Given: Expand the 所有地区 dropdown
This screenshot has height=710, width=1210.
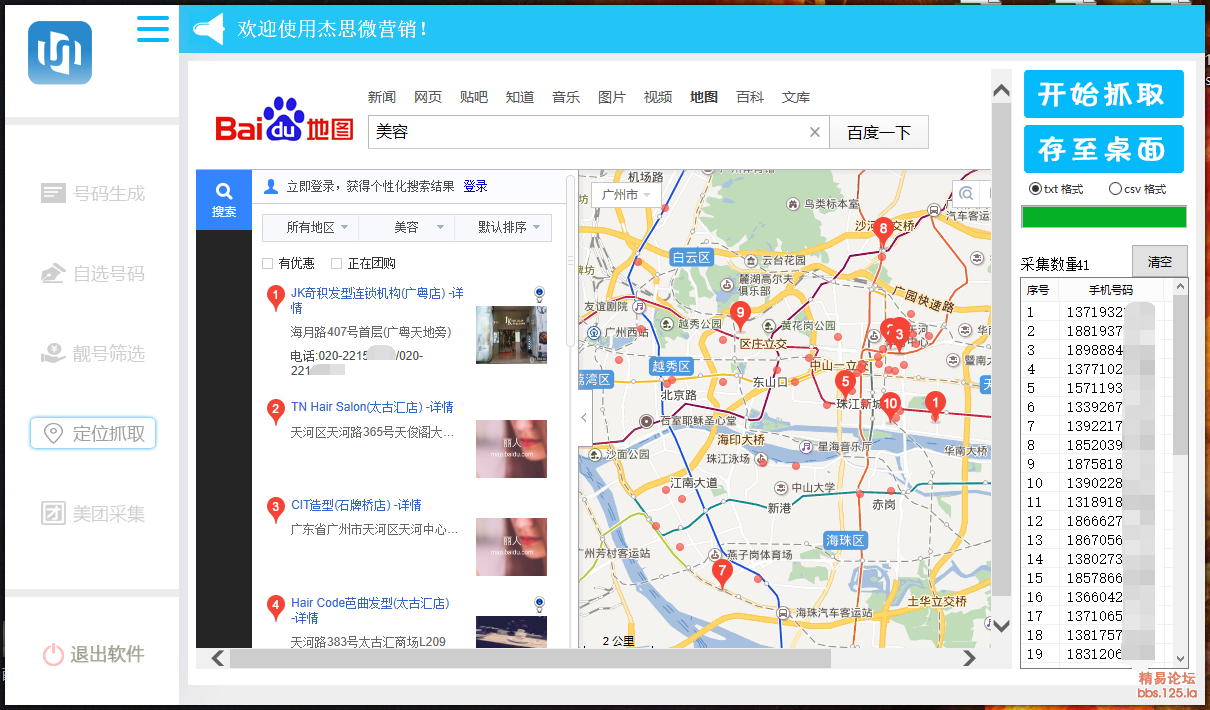Looking at the screenshot, I should click(x=310, y=228).
